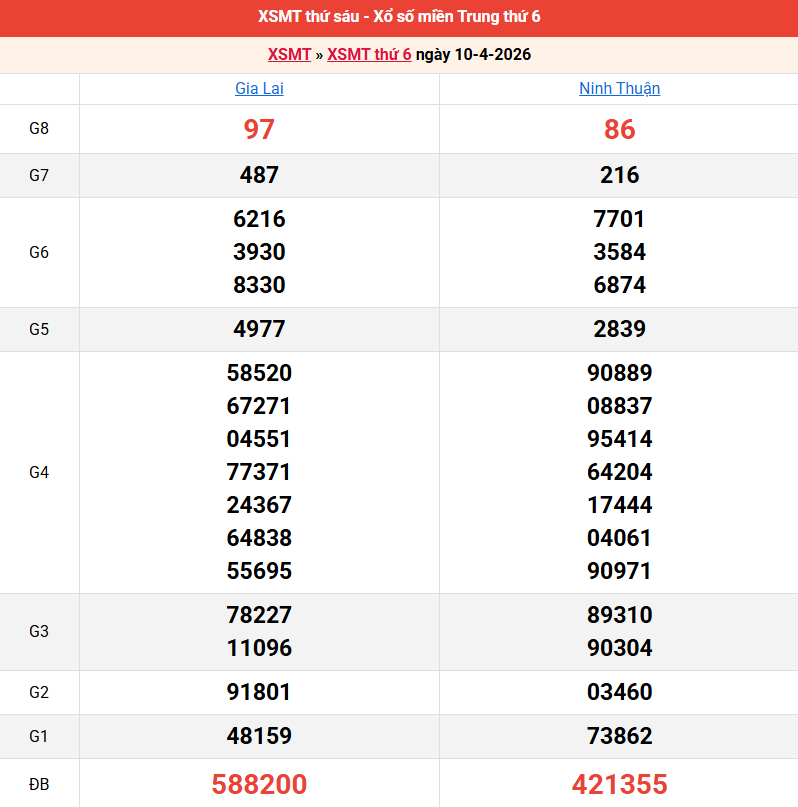Screen dimensions: 798x807
Task: Select the G4 row label
Action: tap(39, 472)
